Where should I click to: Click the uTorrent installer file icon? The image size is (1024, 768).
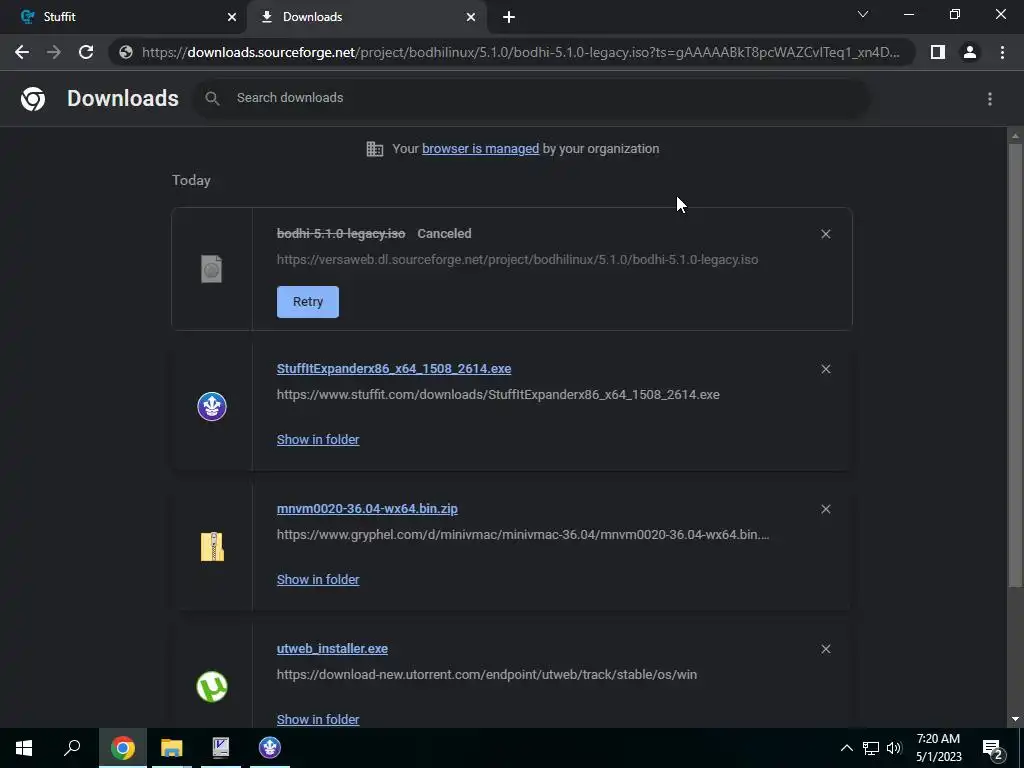pos(212,686)
